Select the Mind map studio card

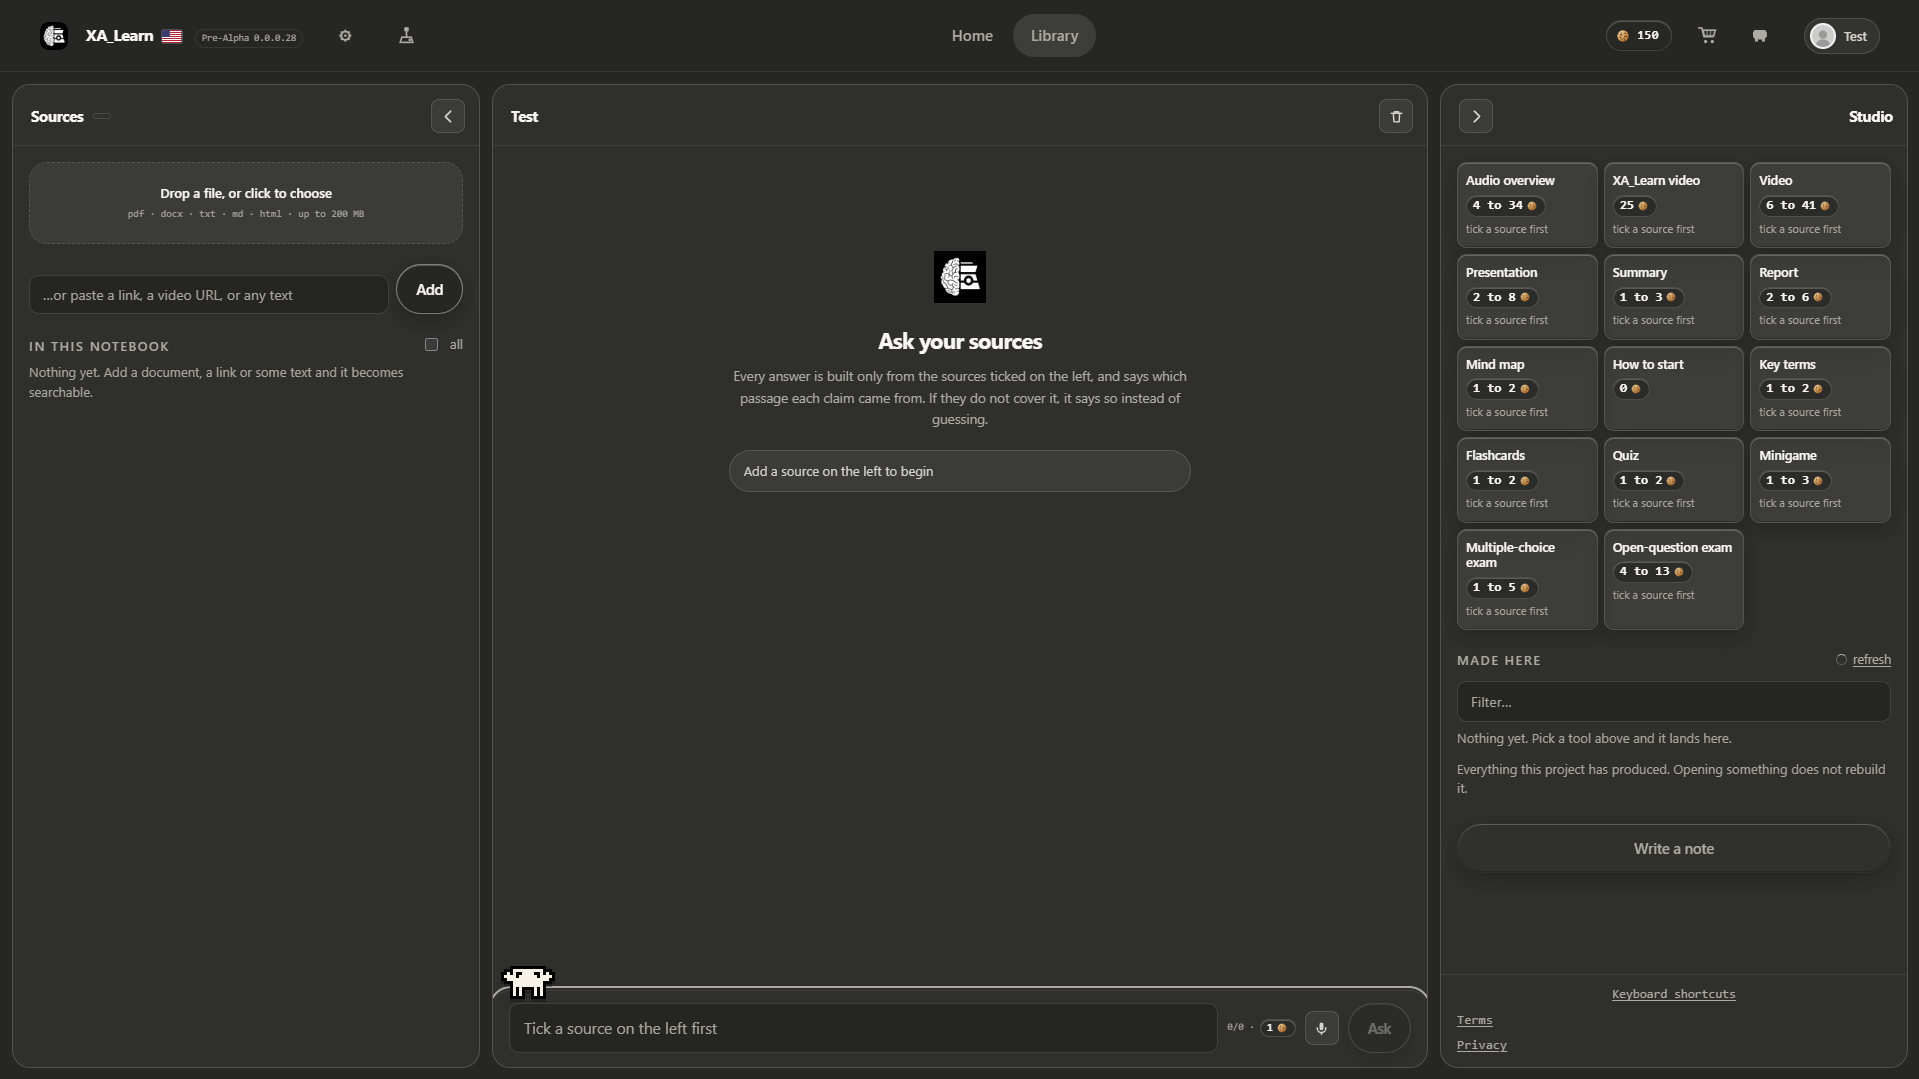pos(1527,388)
